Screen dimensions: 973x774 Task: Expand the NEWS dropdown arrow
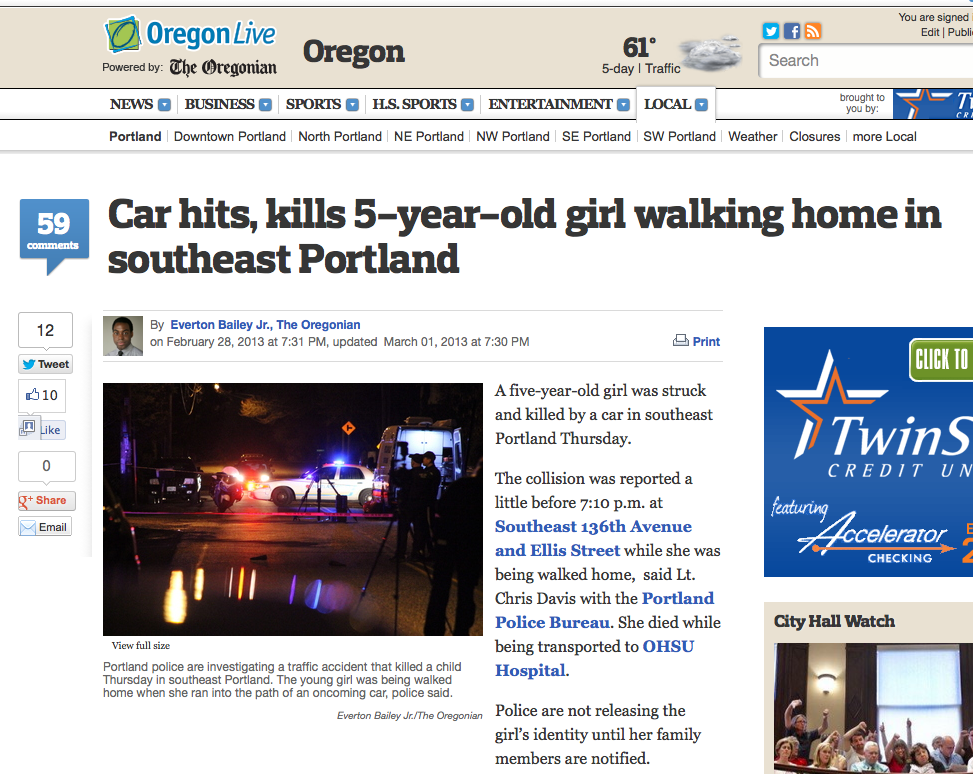(164, 105)
